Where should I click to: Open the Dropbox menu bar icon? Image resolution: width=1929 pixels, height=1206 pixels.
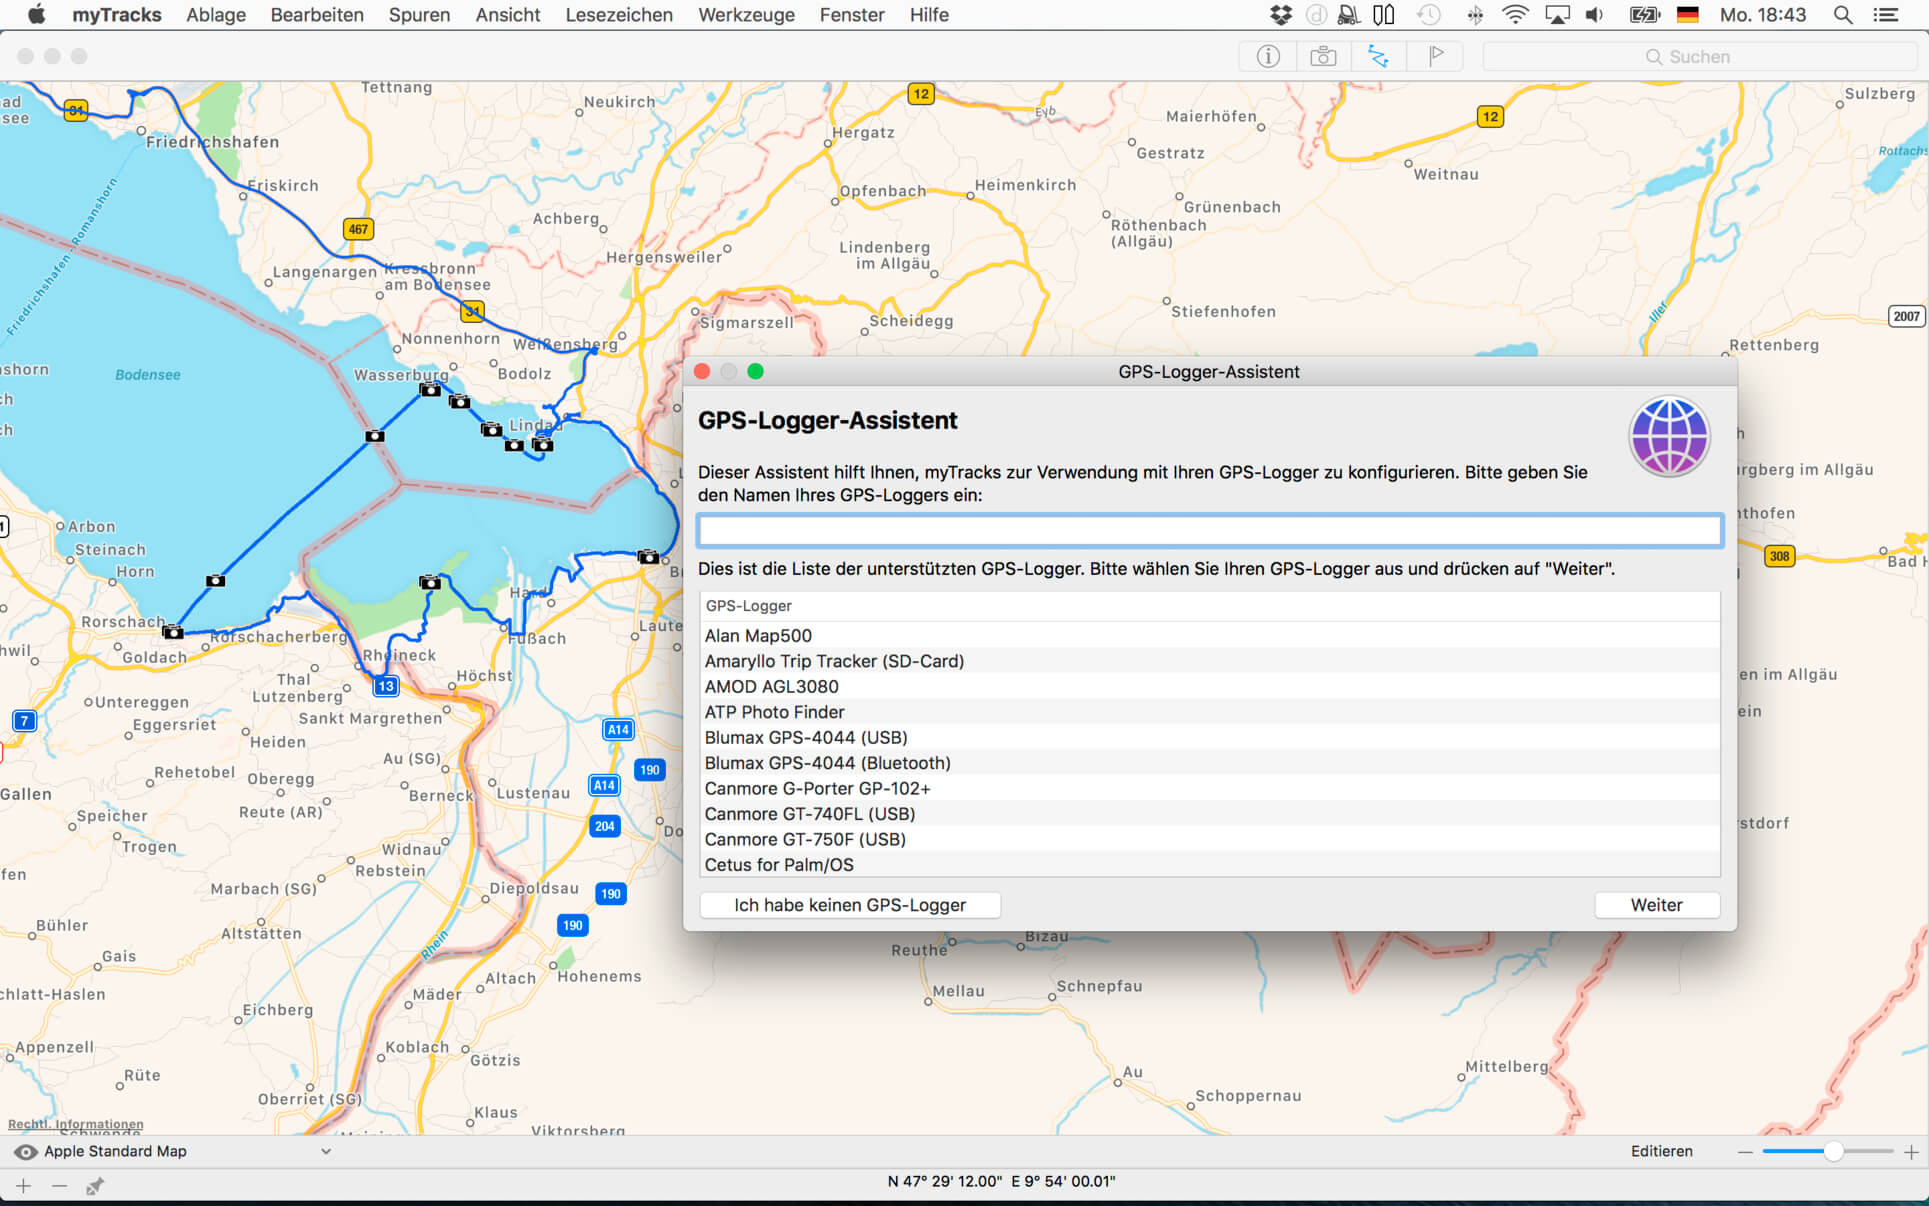coord(1280,15)
